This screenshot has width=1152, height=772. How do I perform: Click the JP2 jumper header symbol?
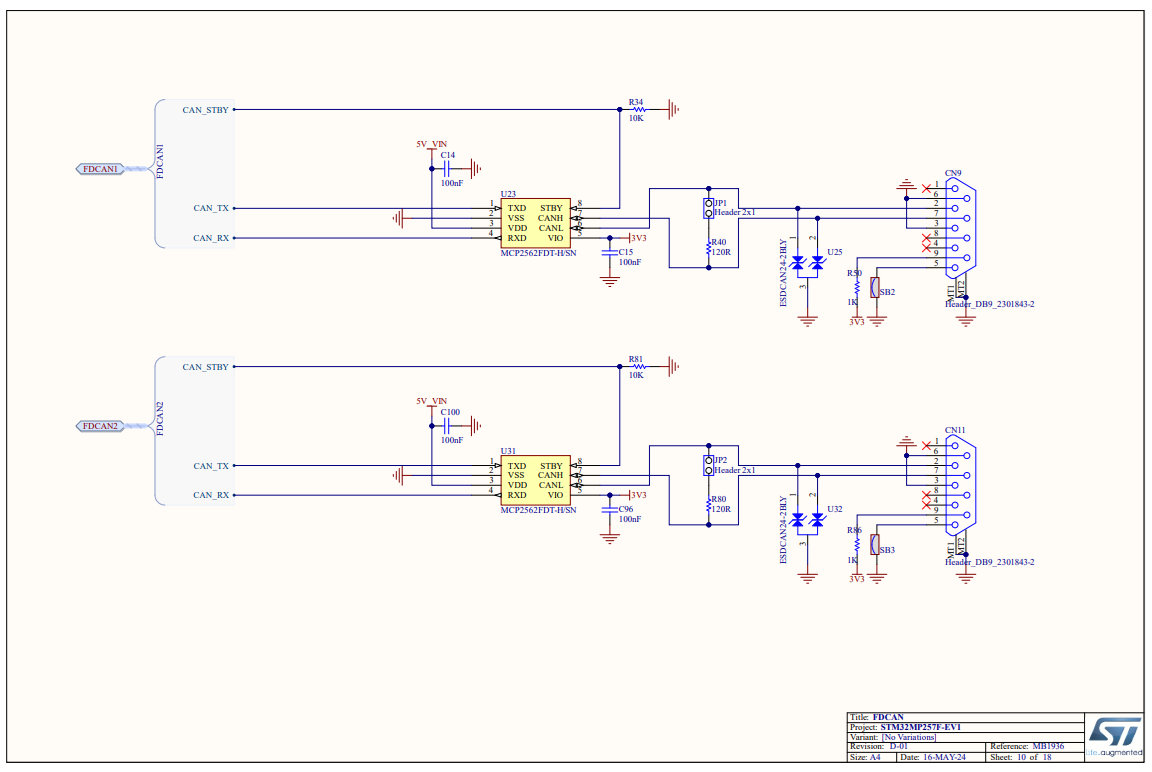tap(708, 466)
